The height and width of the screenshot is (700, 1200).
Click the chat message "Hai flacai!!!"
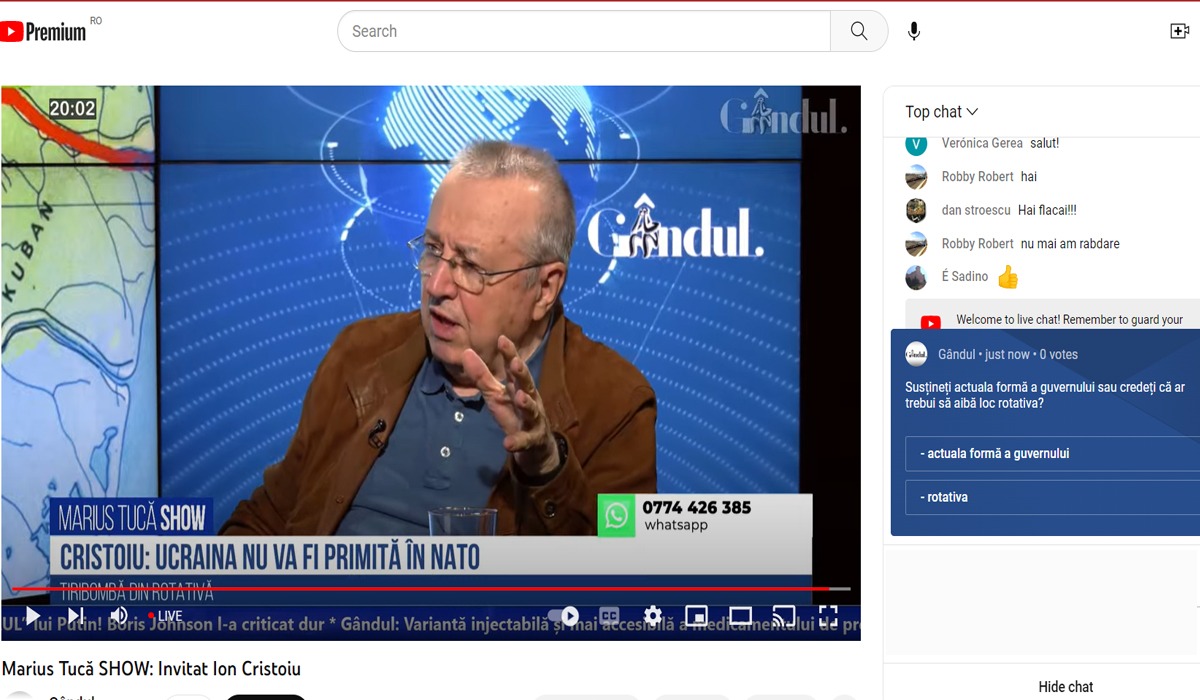tap(1047, 210)
